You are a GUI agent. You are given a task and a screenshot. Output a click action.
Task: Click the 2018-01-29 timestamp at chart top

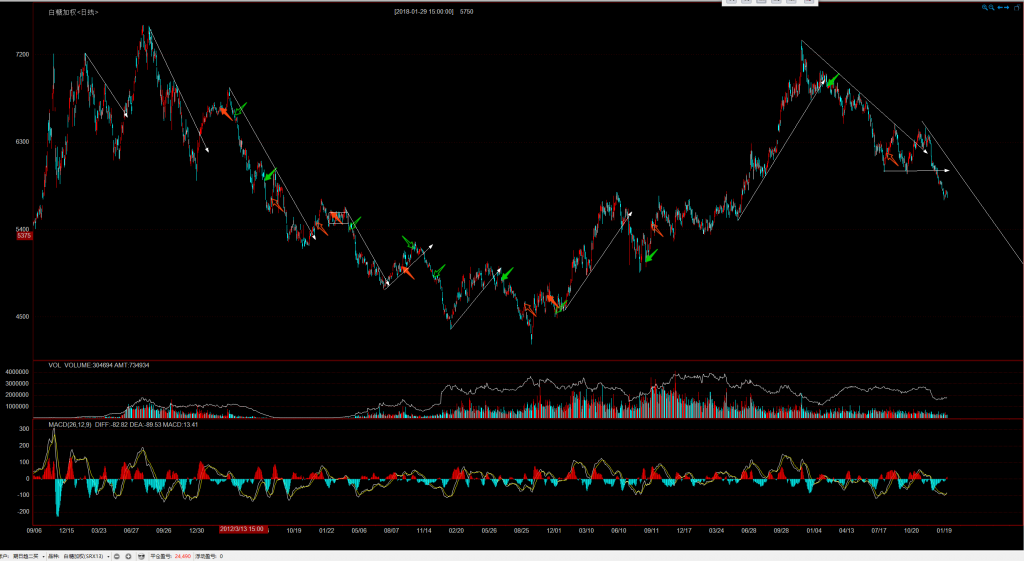pyautogui.click(x=424, y=12)
